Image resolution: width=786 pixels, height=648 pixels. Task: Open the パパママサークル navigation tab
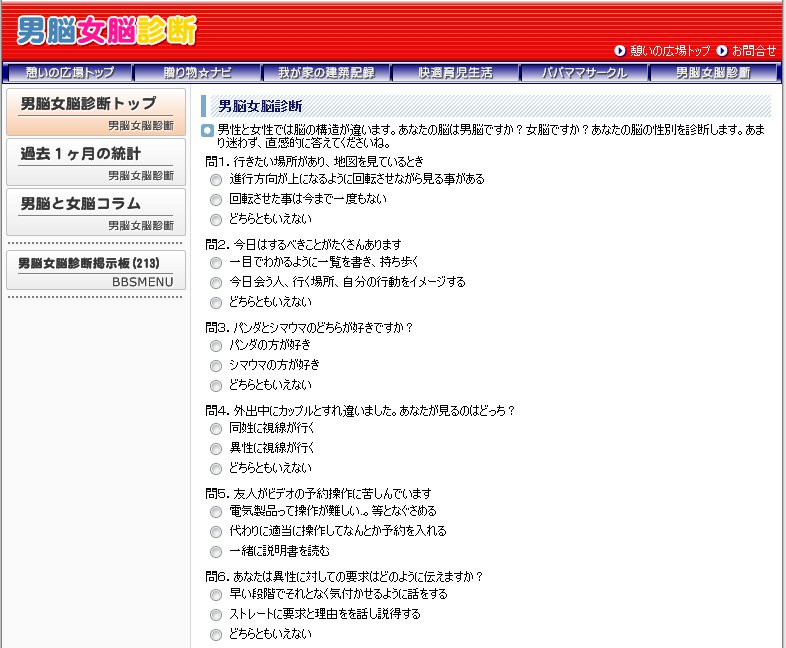(x=584, y=73)
